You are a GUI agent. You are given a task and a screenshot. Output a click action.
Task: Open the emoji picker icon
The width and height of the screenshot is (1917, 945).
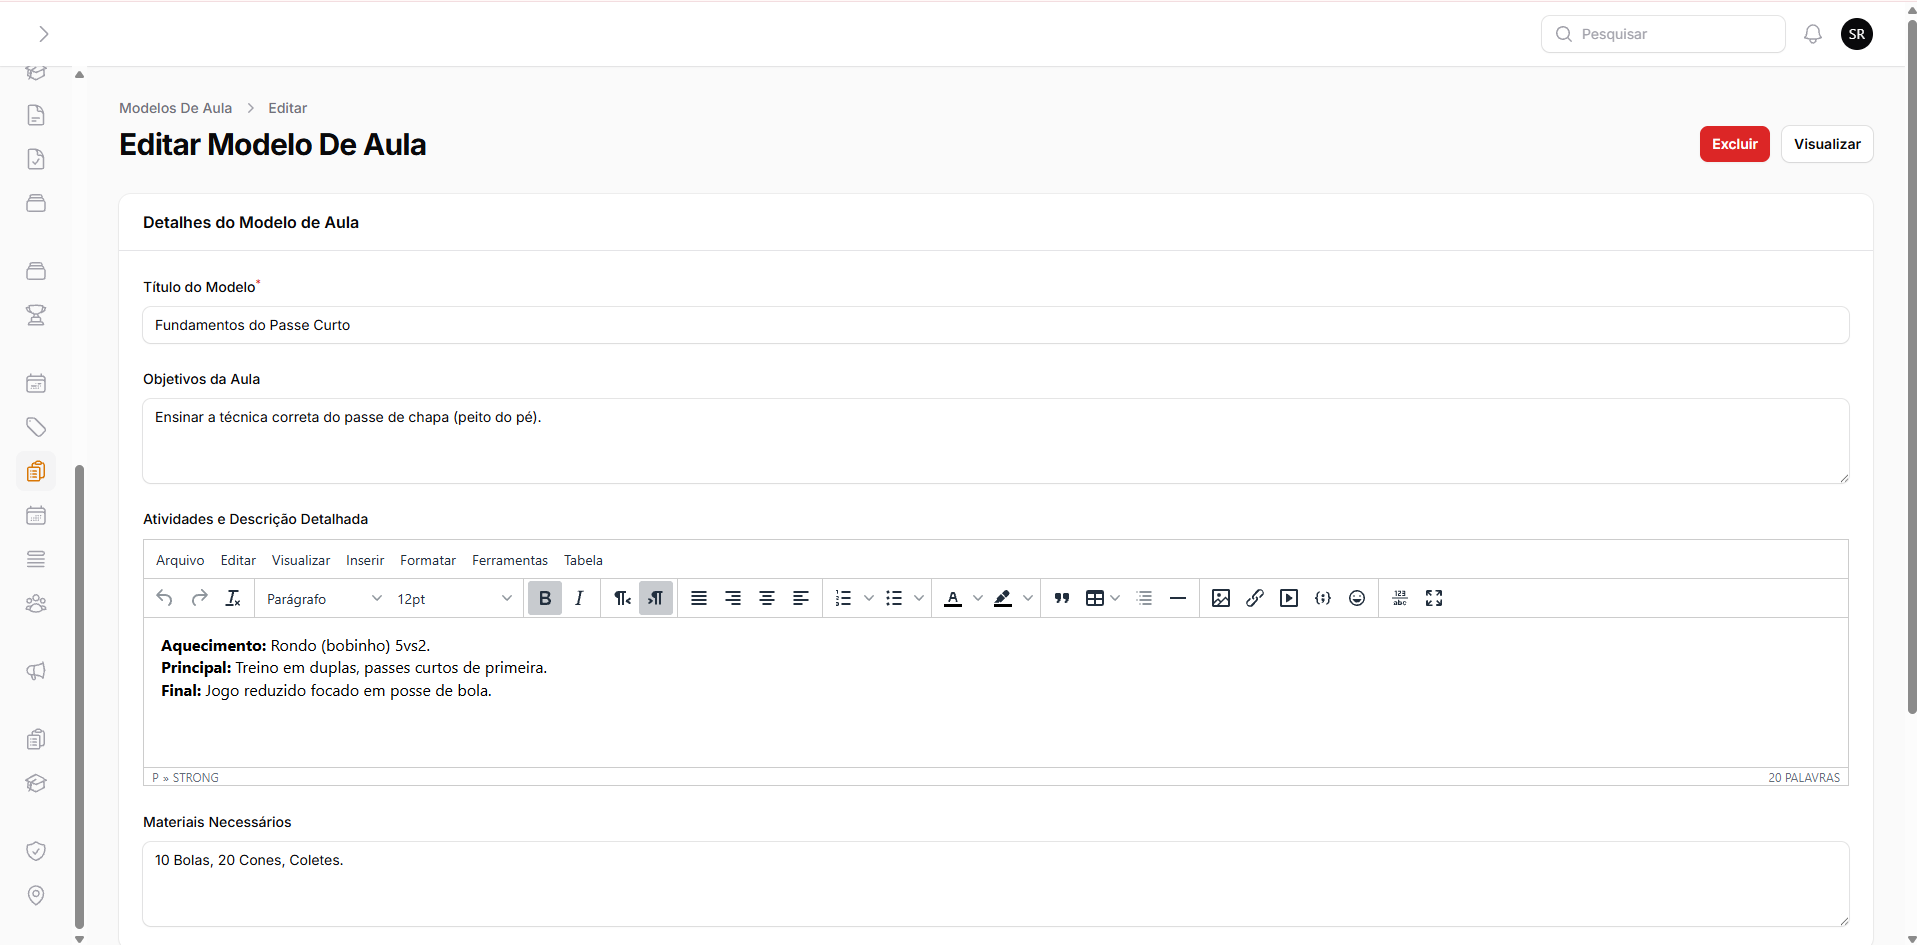[x=1356, y=598]
